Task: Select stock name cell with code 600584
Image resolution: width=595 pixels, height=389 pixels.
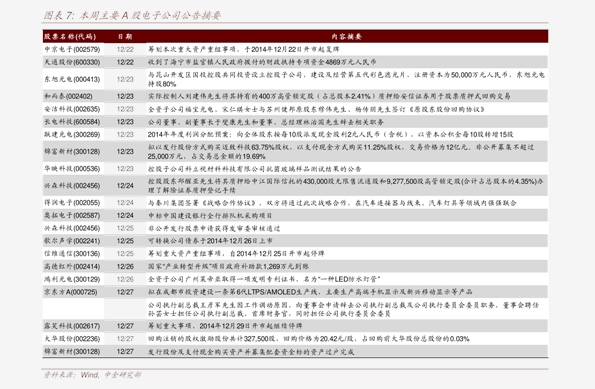Action: click(x=72, y=122)
